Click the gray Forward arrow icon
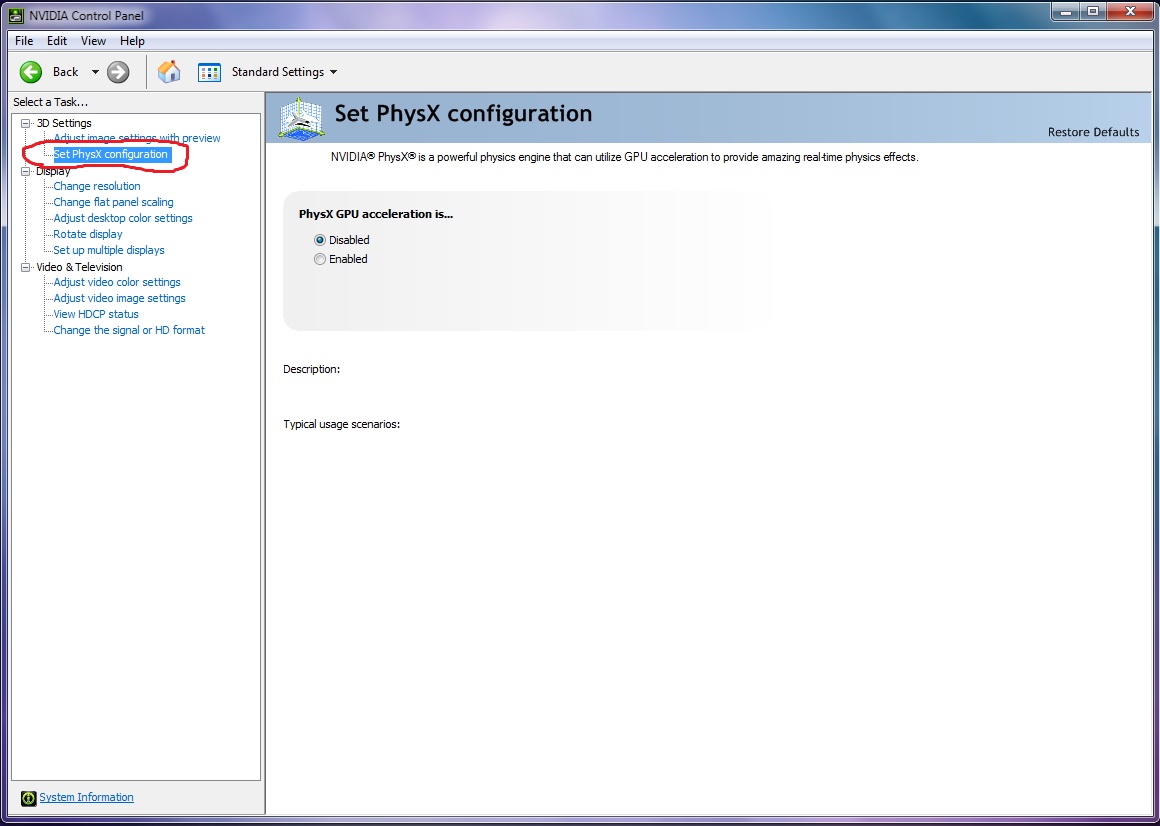 (118, 72)
